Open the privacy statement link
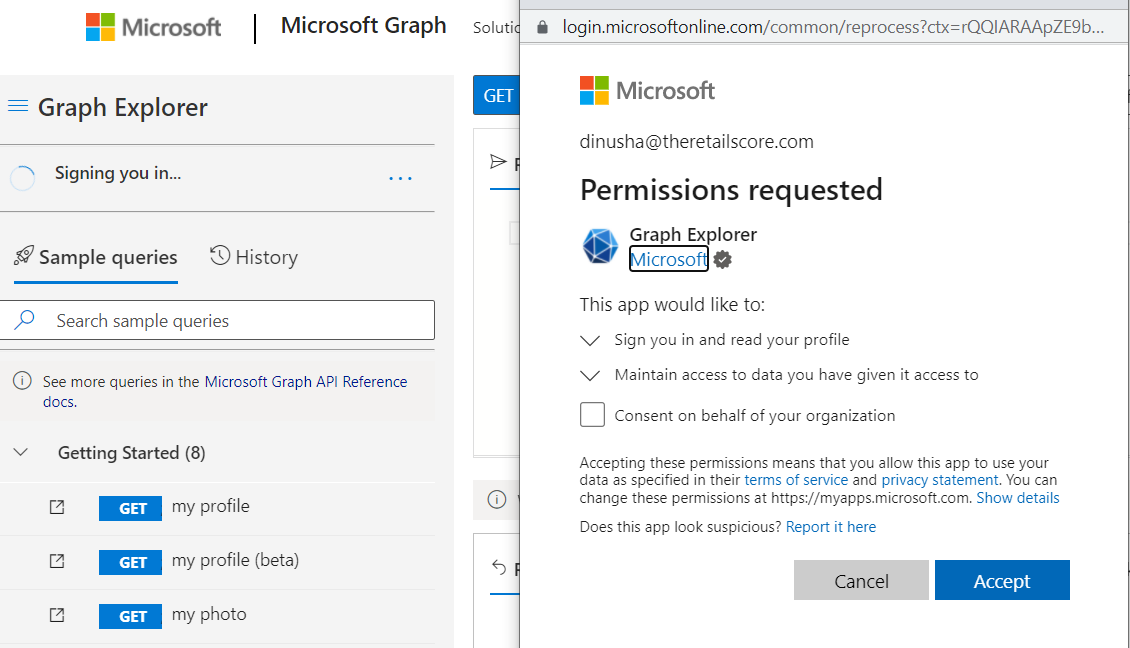The width and height of the screenshot is (1130, 648). pos(940,480)
